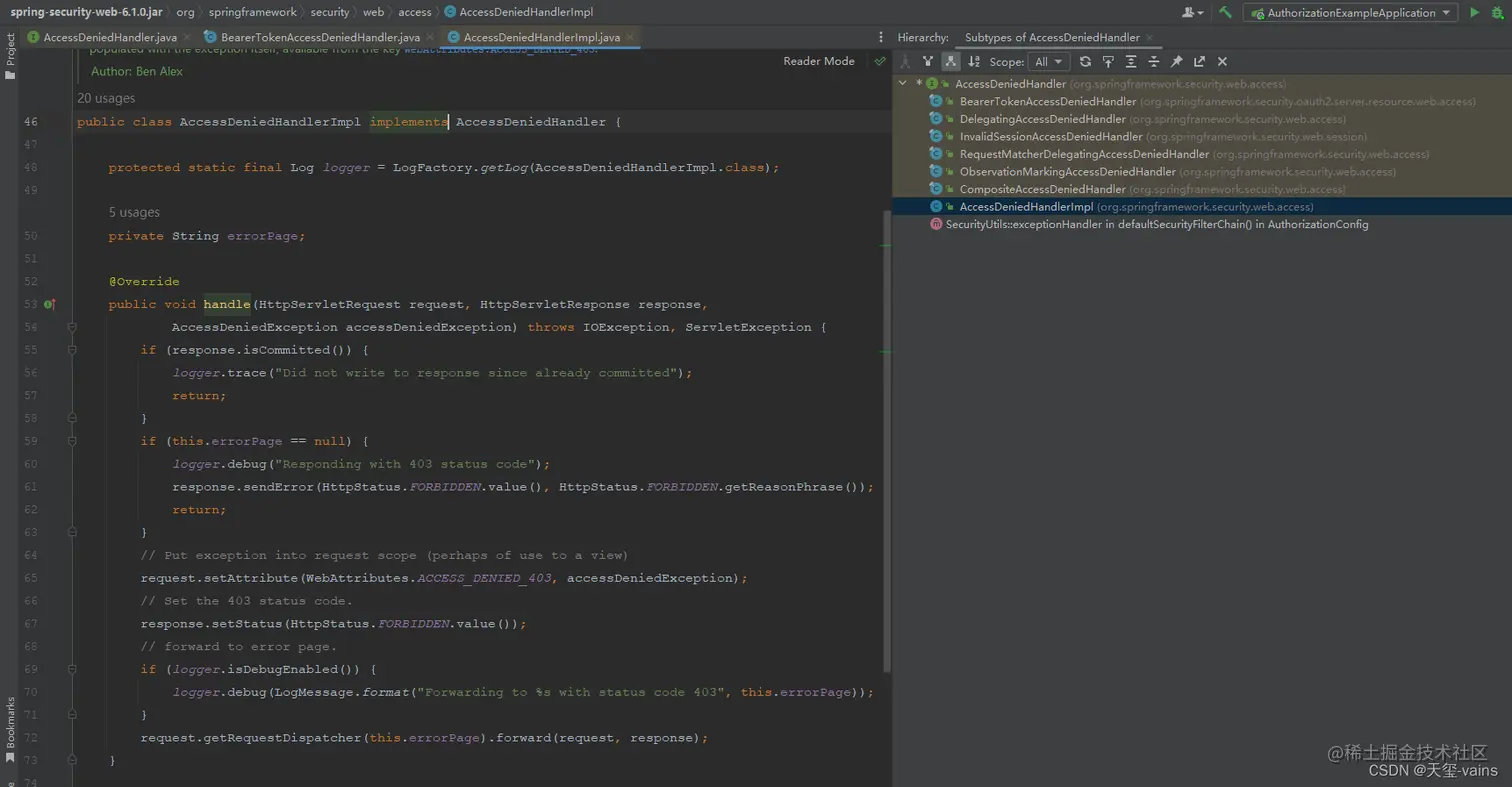This screenshot has height=787, width=1512.
Task: Select Subtypes of AccessDeniedHandler hierarchy tab
Action: pos(1052,37)
